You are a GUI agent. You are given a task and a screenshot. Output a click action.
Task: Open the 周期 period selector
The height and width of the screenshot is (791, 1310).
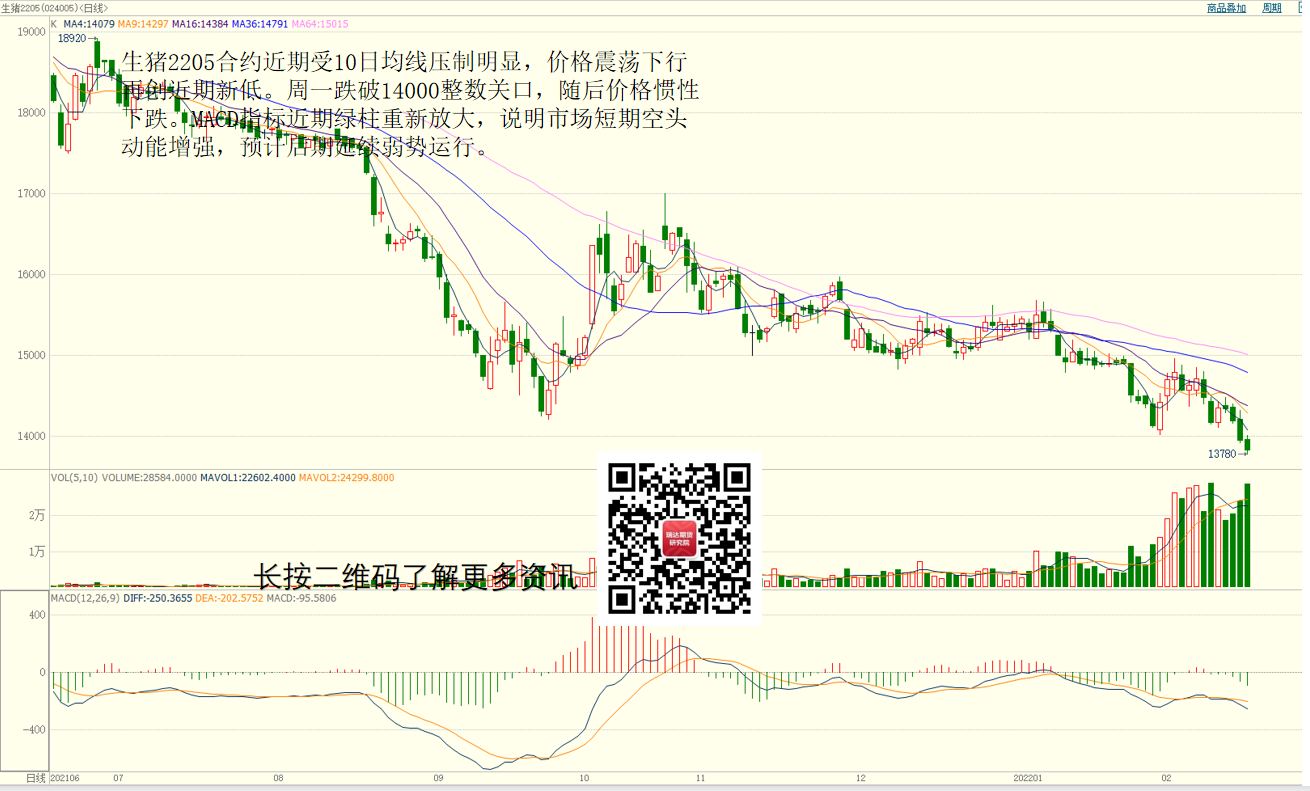(1271, 8)
